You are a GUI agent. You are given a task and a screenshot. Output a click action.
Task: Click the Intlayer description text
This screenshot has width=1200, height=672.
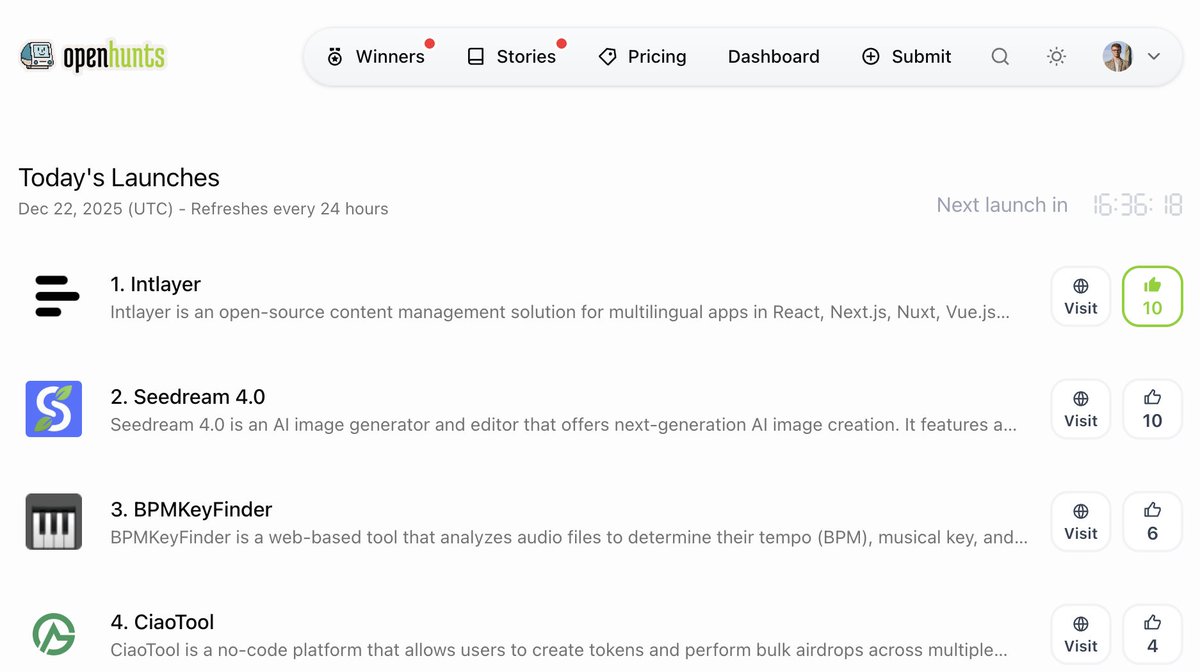tap(560, 312)
